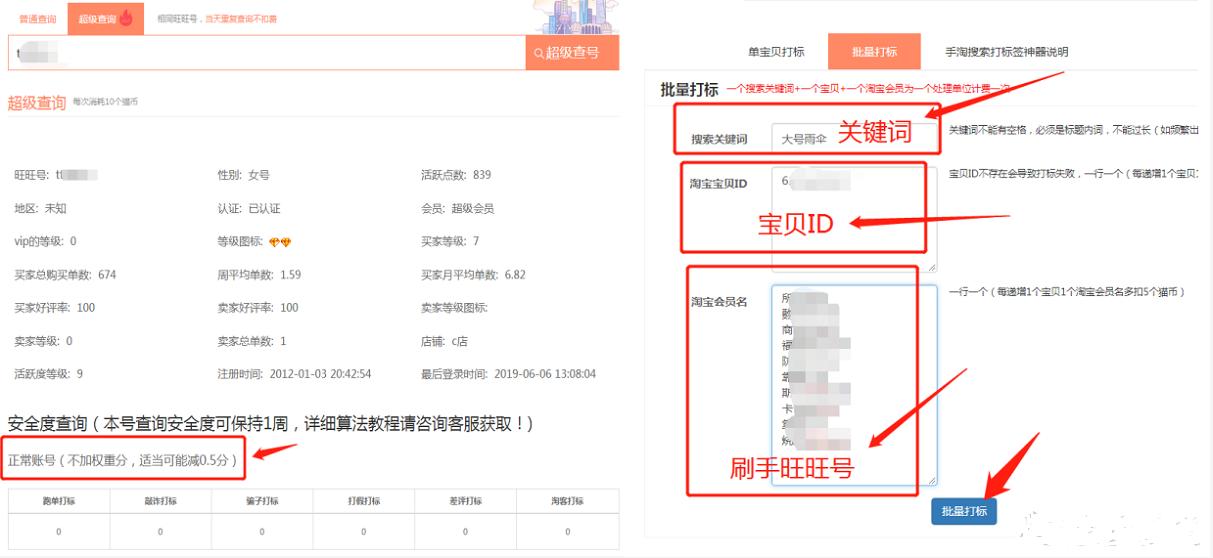Screen dimensions: 1213x558
Task: Click the 会员: 超级会员 text
Action: [457, 209]
